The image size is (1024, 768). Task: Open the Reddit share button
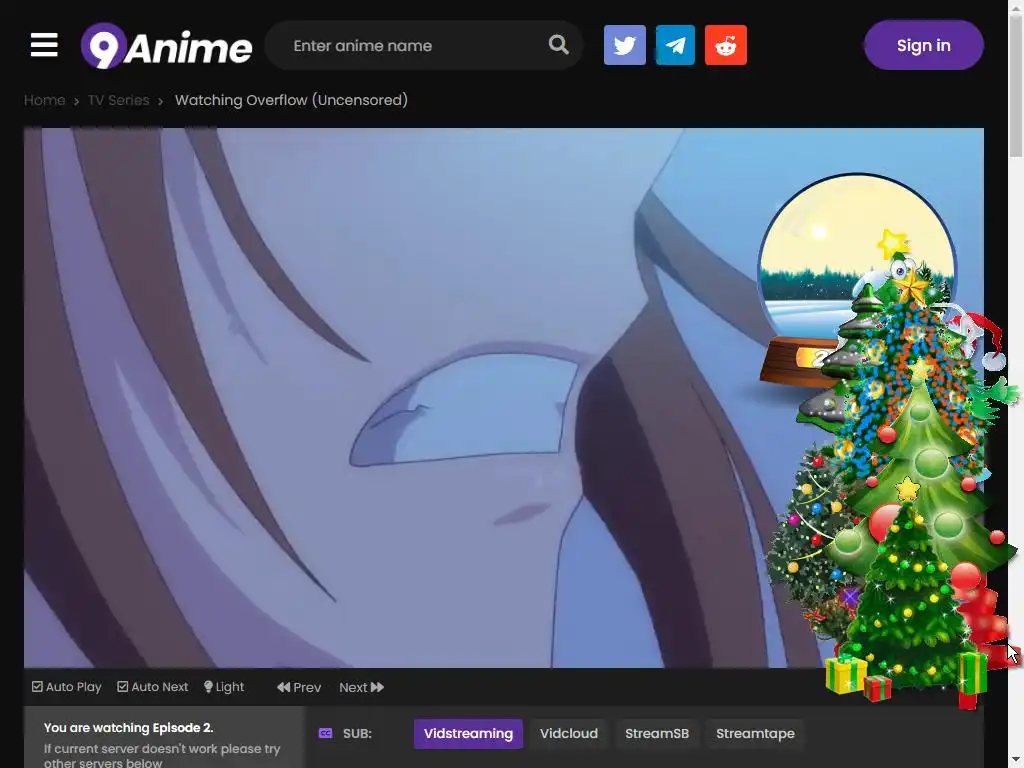726,45
